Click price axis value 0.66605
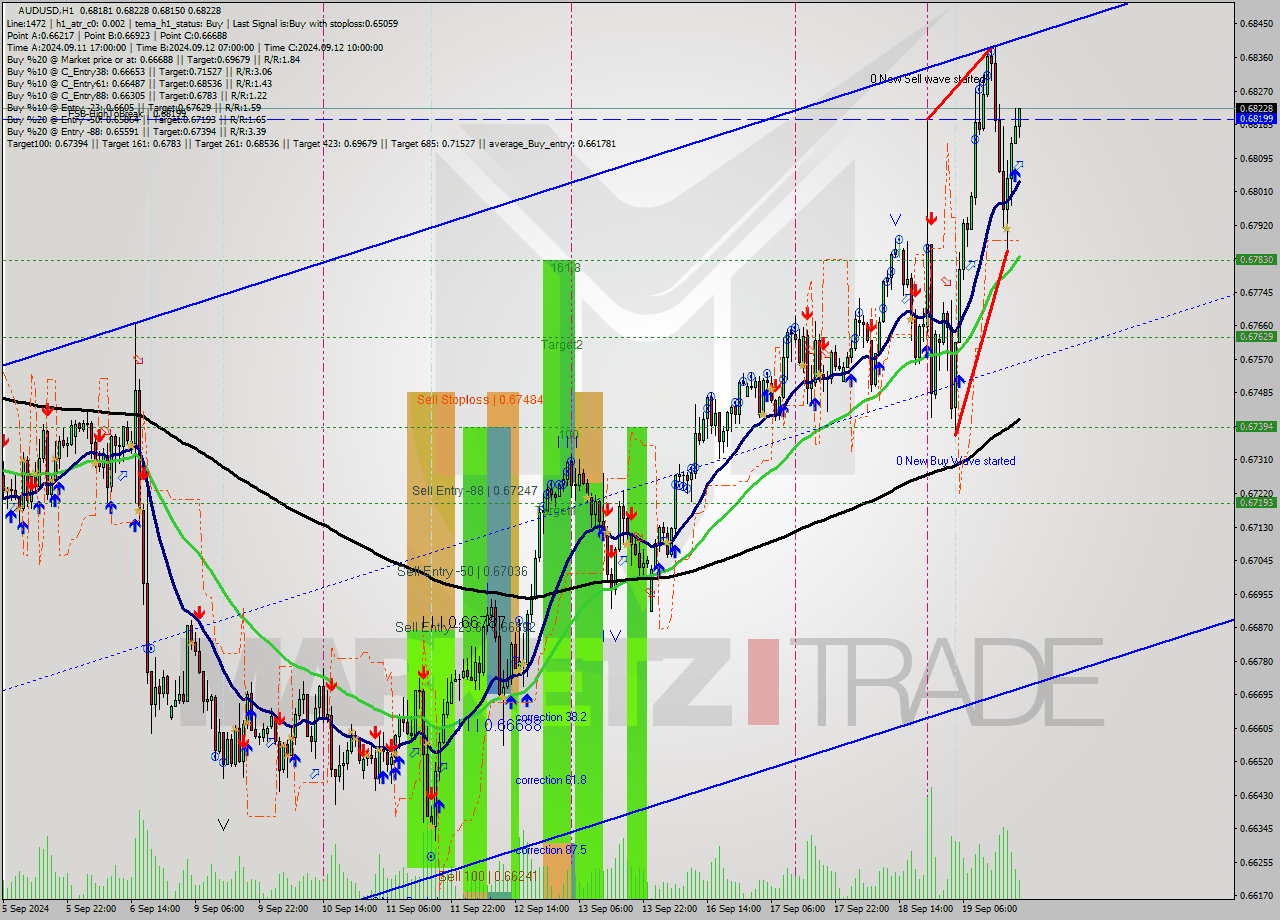The height and width of the screenshot is (920, 1280). 1255,728
